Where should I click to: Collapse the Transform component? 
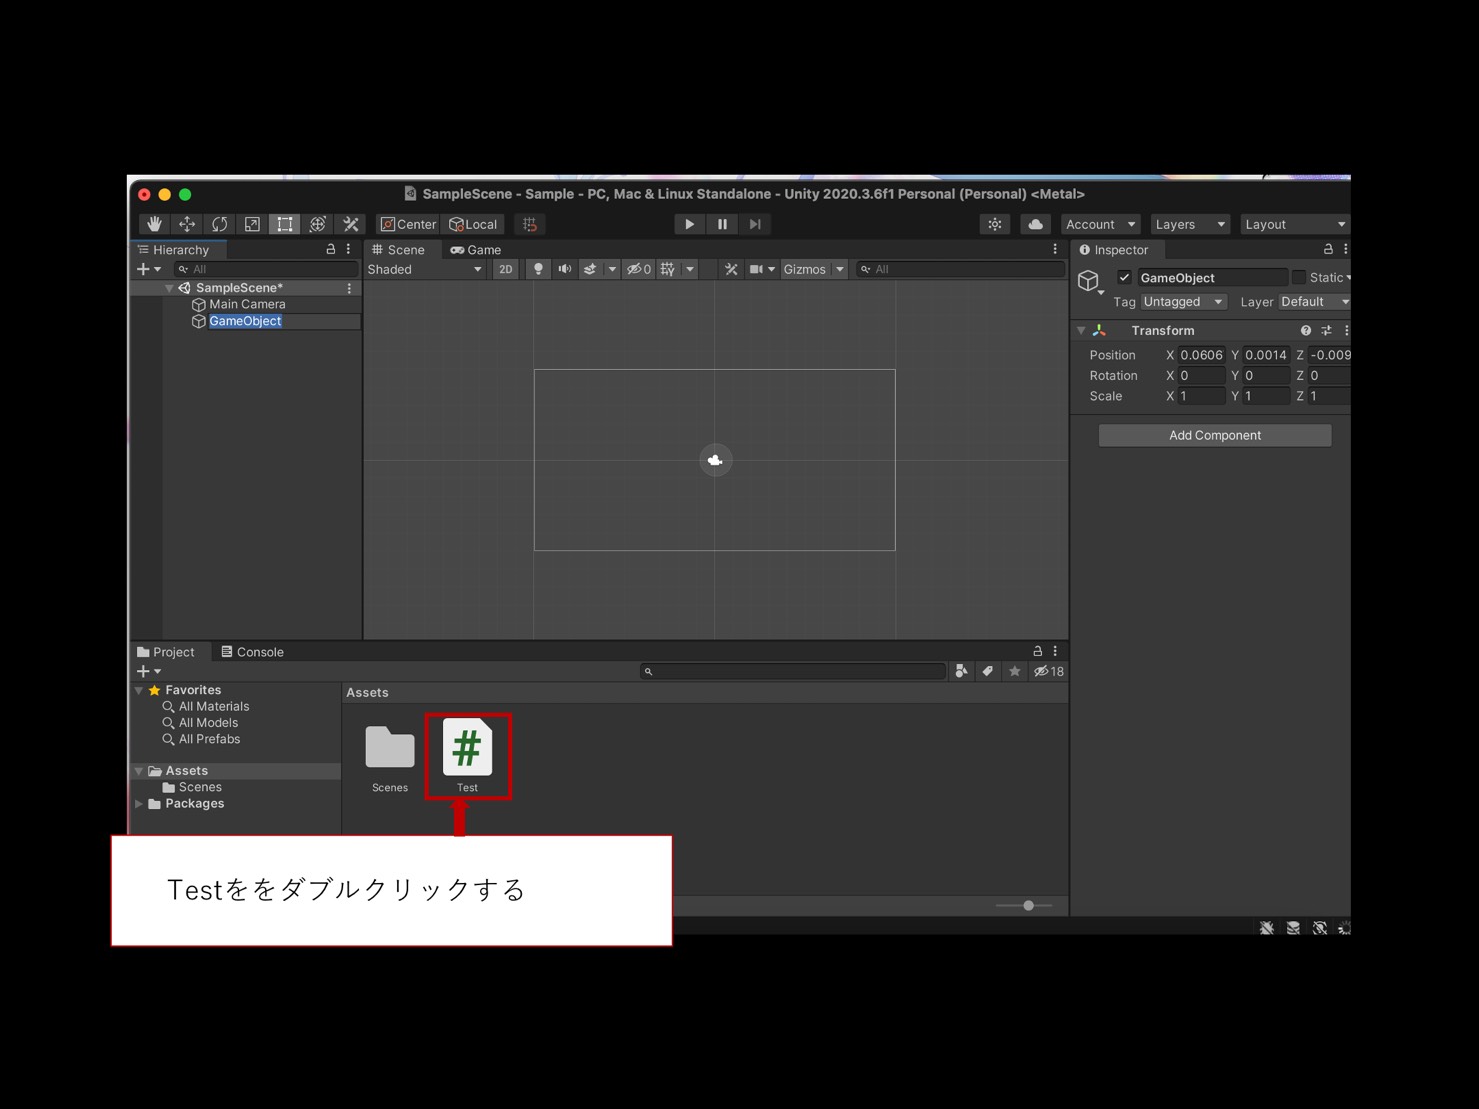click(x=1081, y=331)
